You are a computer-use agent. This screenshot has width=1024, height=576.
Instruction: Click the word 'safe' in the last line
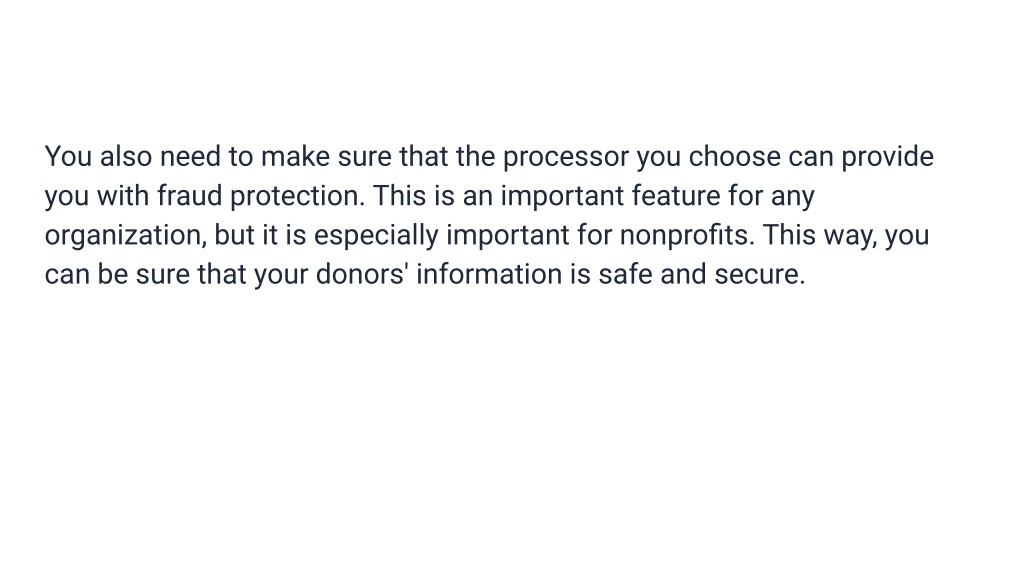pyautogui.click(x=625, y=274)
